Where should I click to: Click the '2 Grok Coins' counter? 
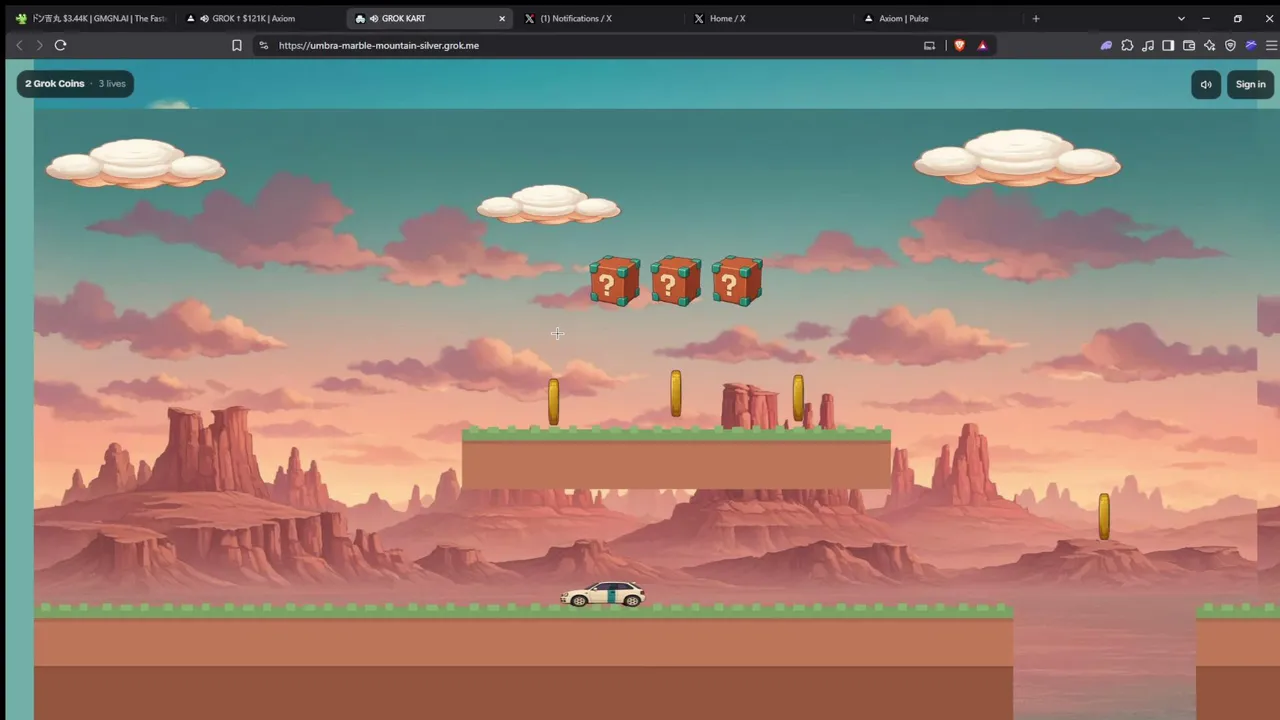click(55, 84)
